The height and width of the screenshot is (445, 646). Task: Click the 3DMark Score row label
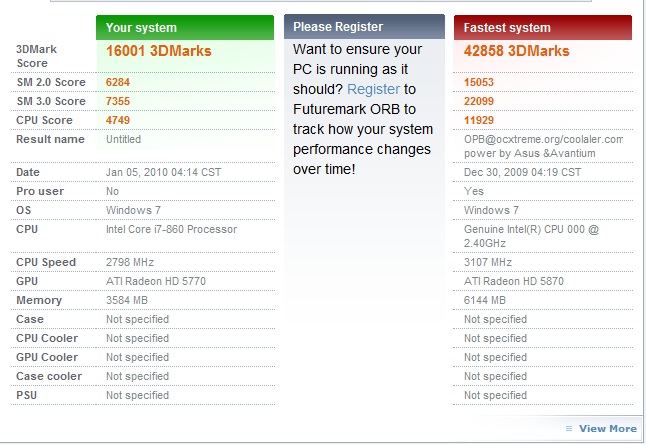(38, 55)
